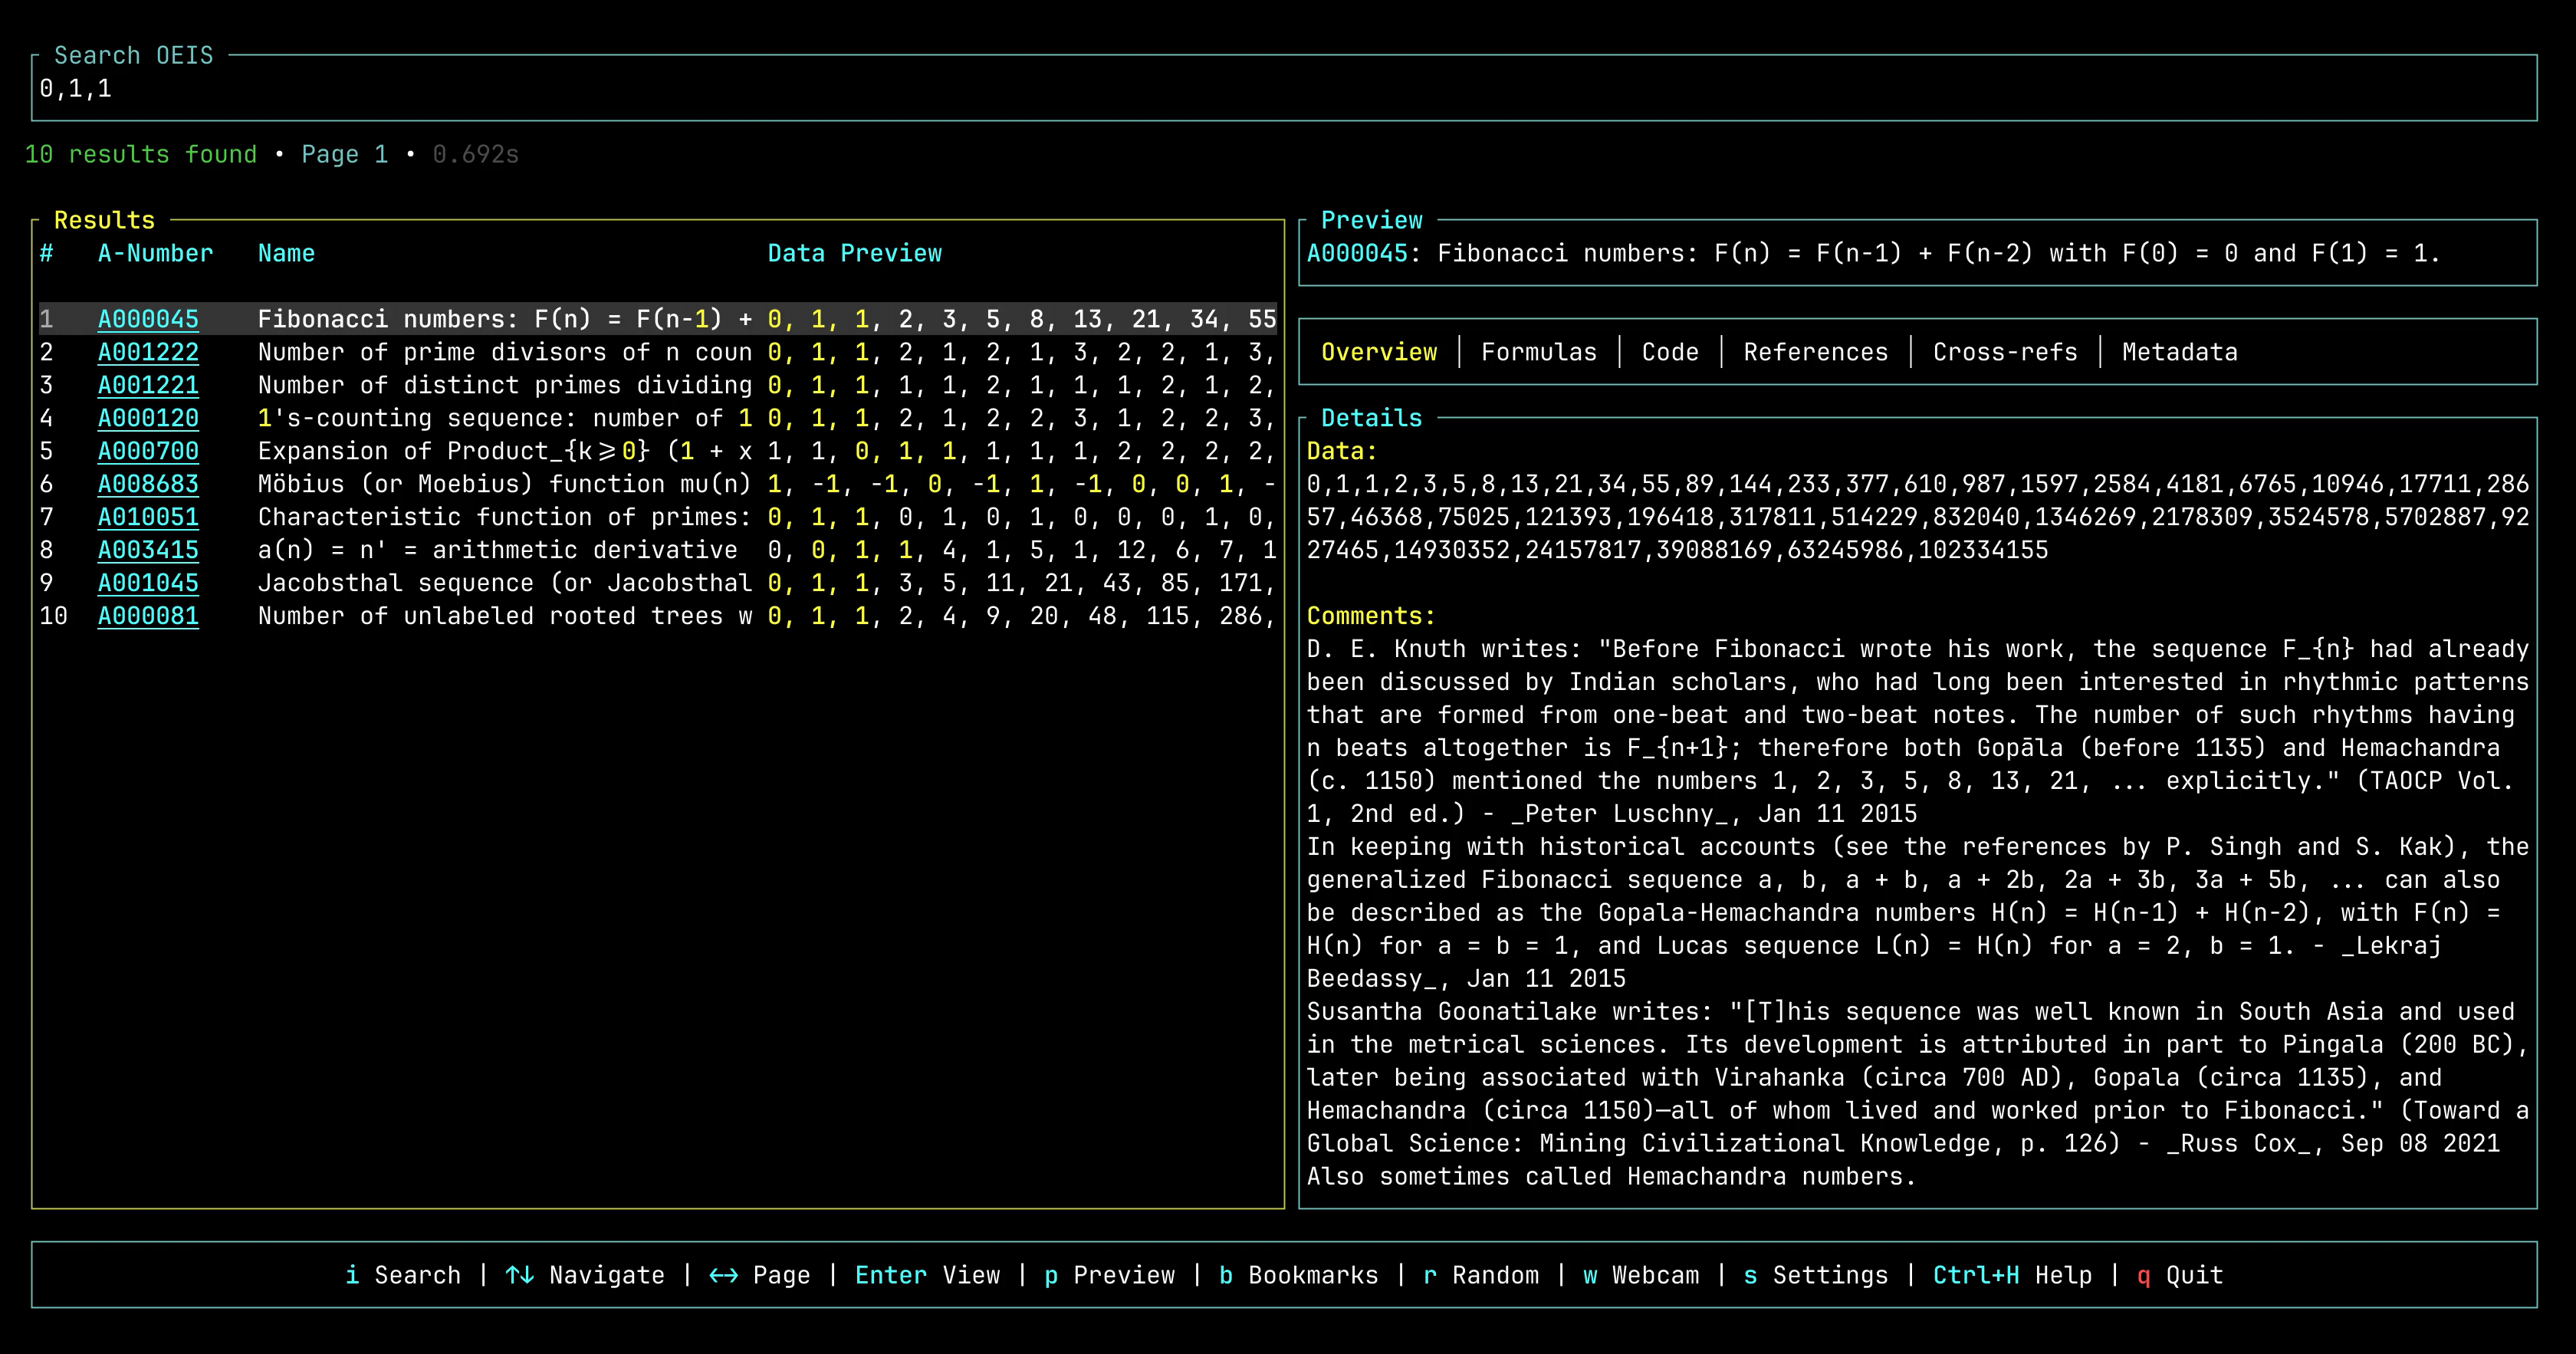Click the Search OEIS input field
The width and height of the screenshot is (2576, 1354).
[x=1284, y=89]
